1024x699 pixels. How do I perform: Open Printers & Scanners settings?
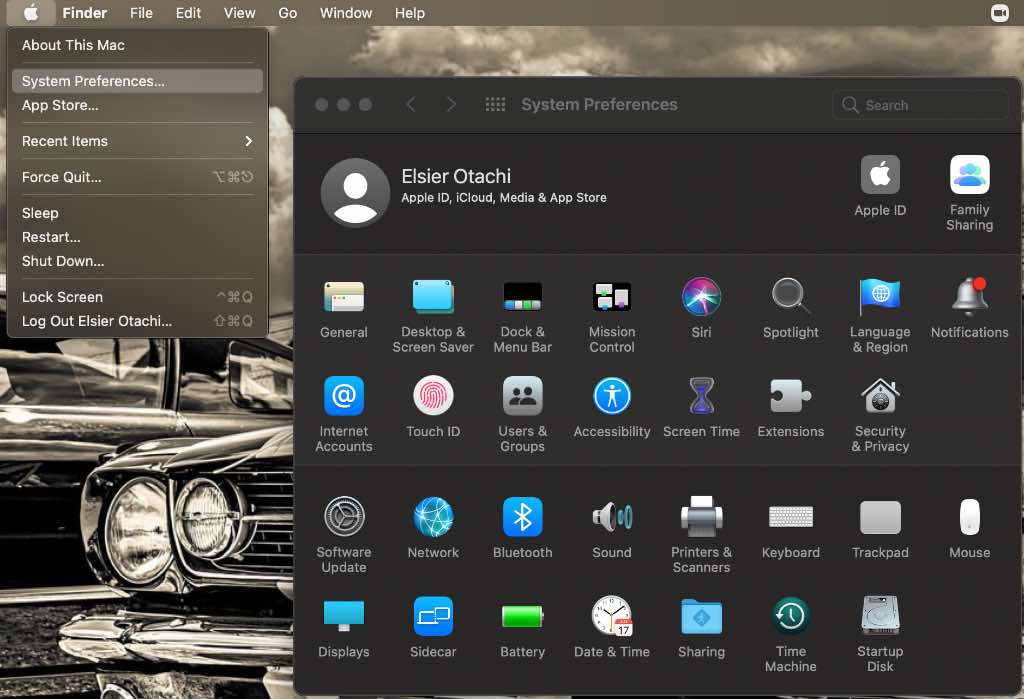pyautogui.click(x=701, y=518)
